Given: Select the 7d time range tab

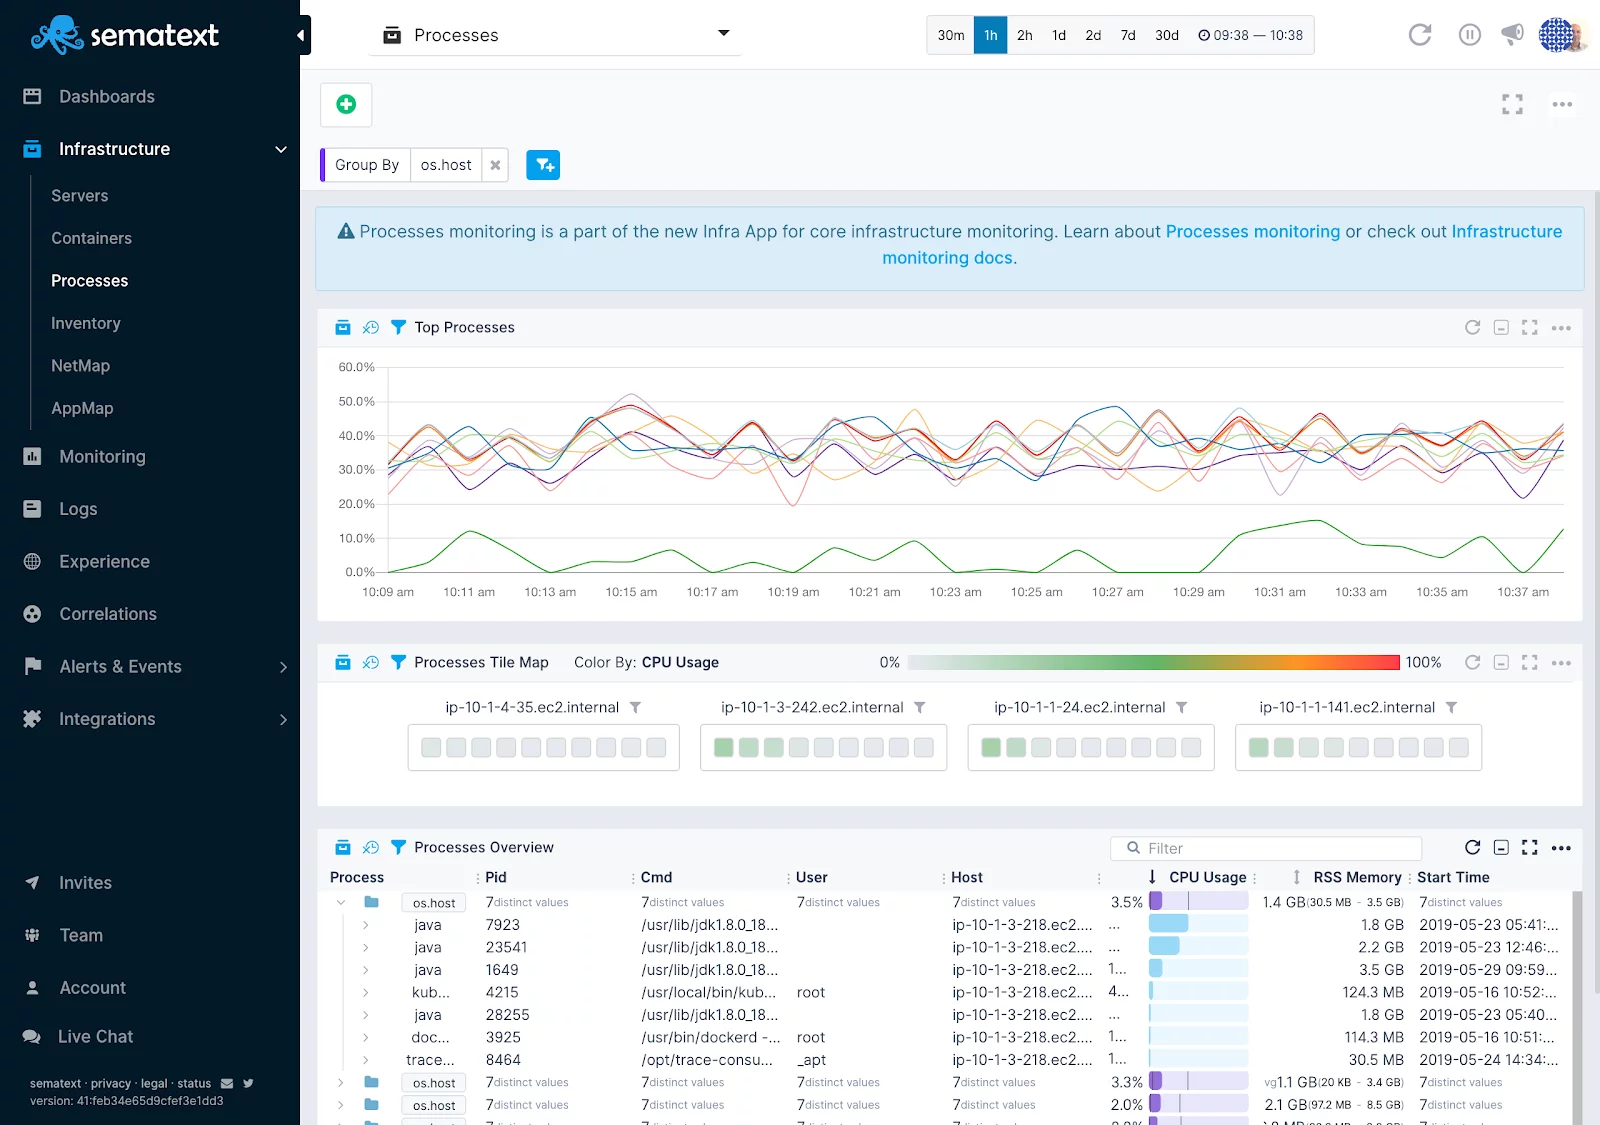Looking at the screenshot, I should [1127, 35].
